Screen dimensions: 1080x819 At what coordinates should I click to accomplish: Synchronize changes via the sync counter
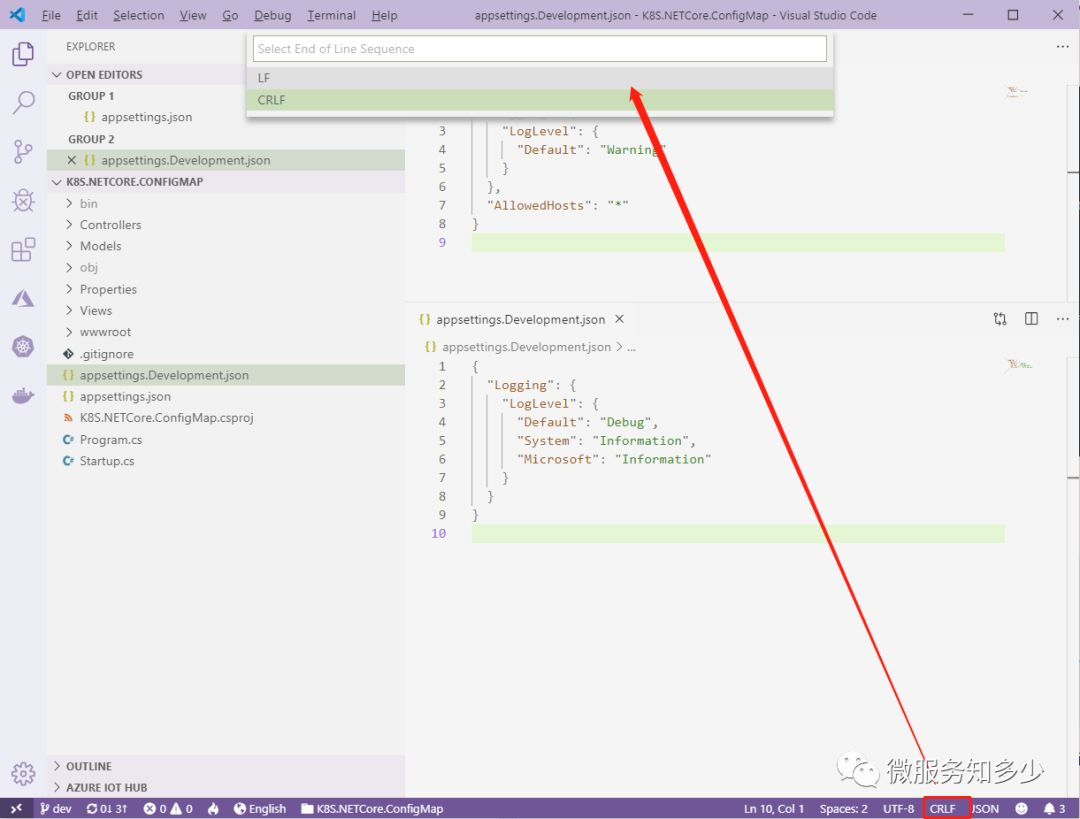(x=107, y=809)
